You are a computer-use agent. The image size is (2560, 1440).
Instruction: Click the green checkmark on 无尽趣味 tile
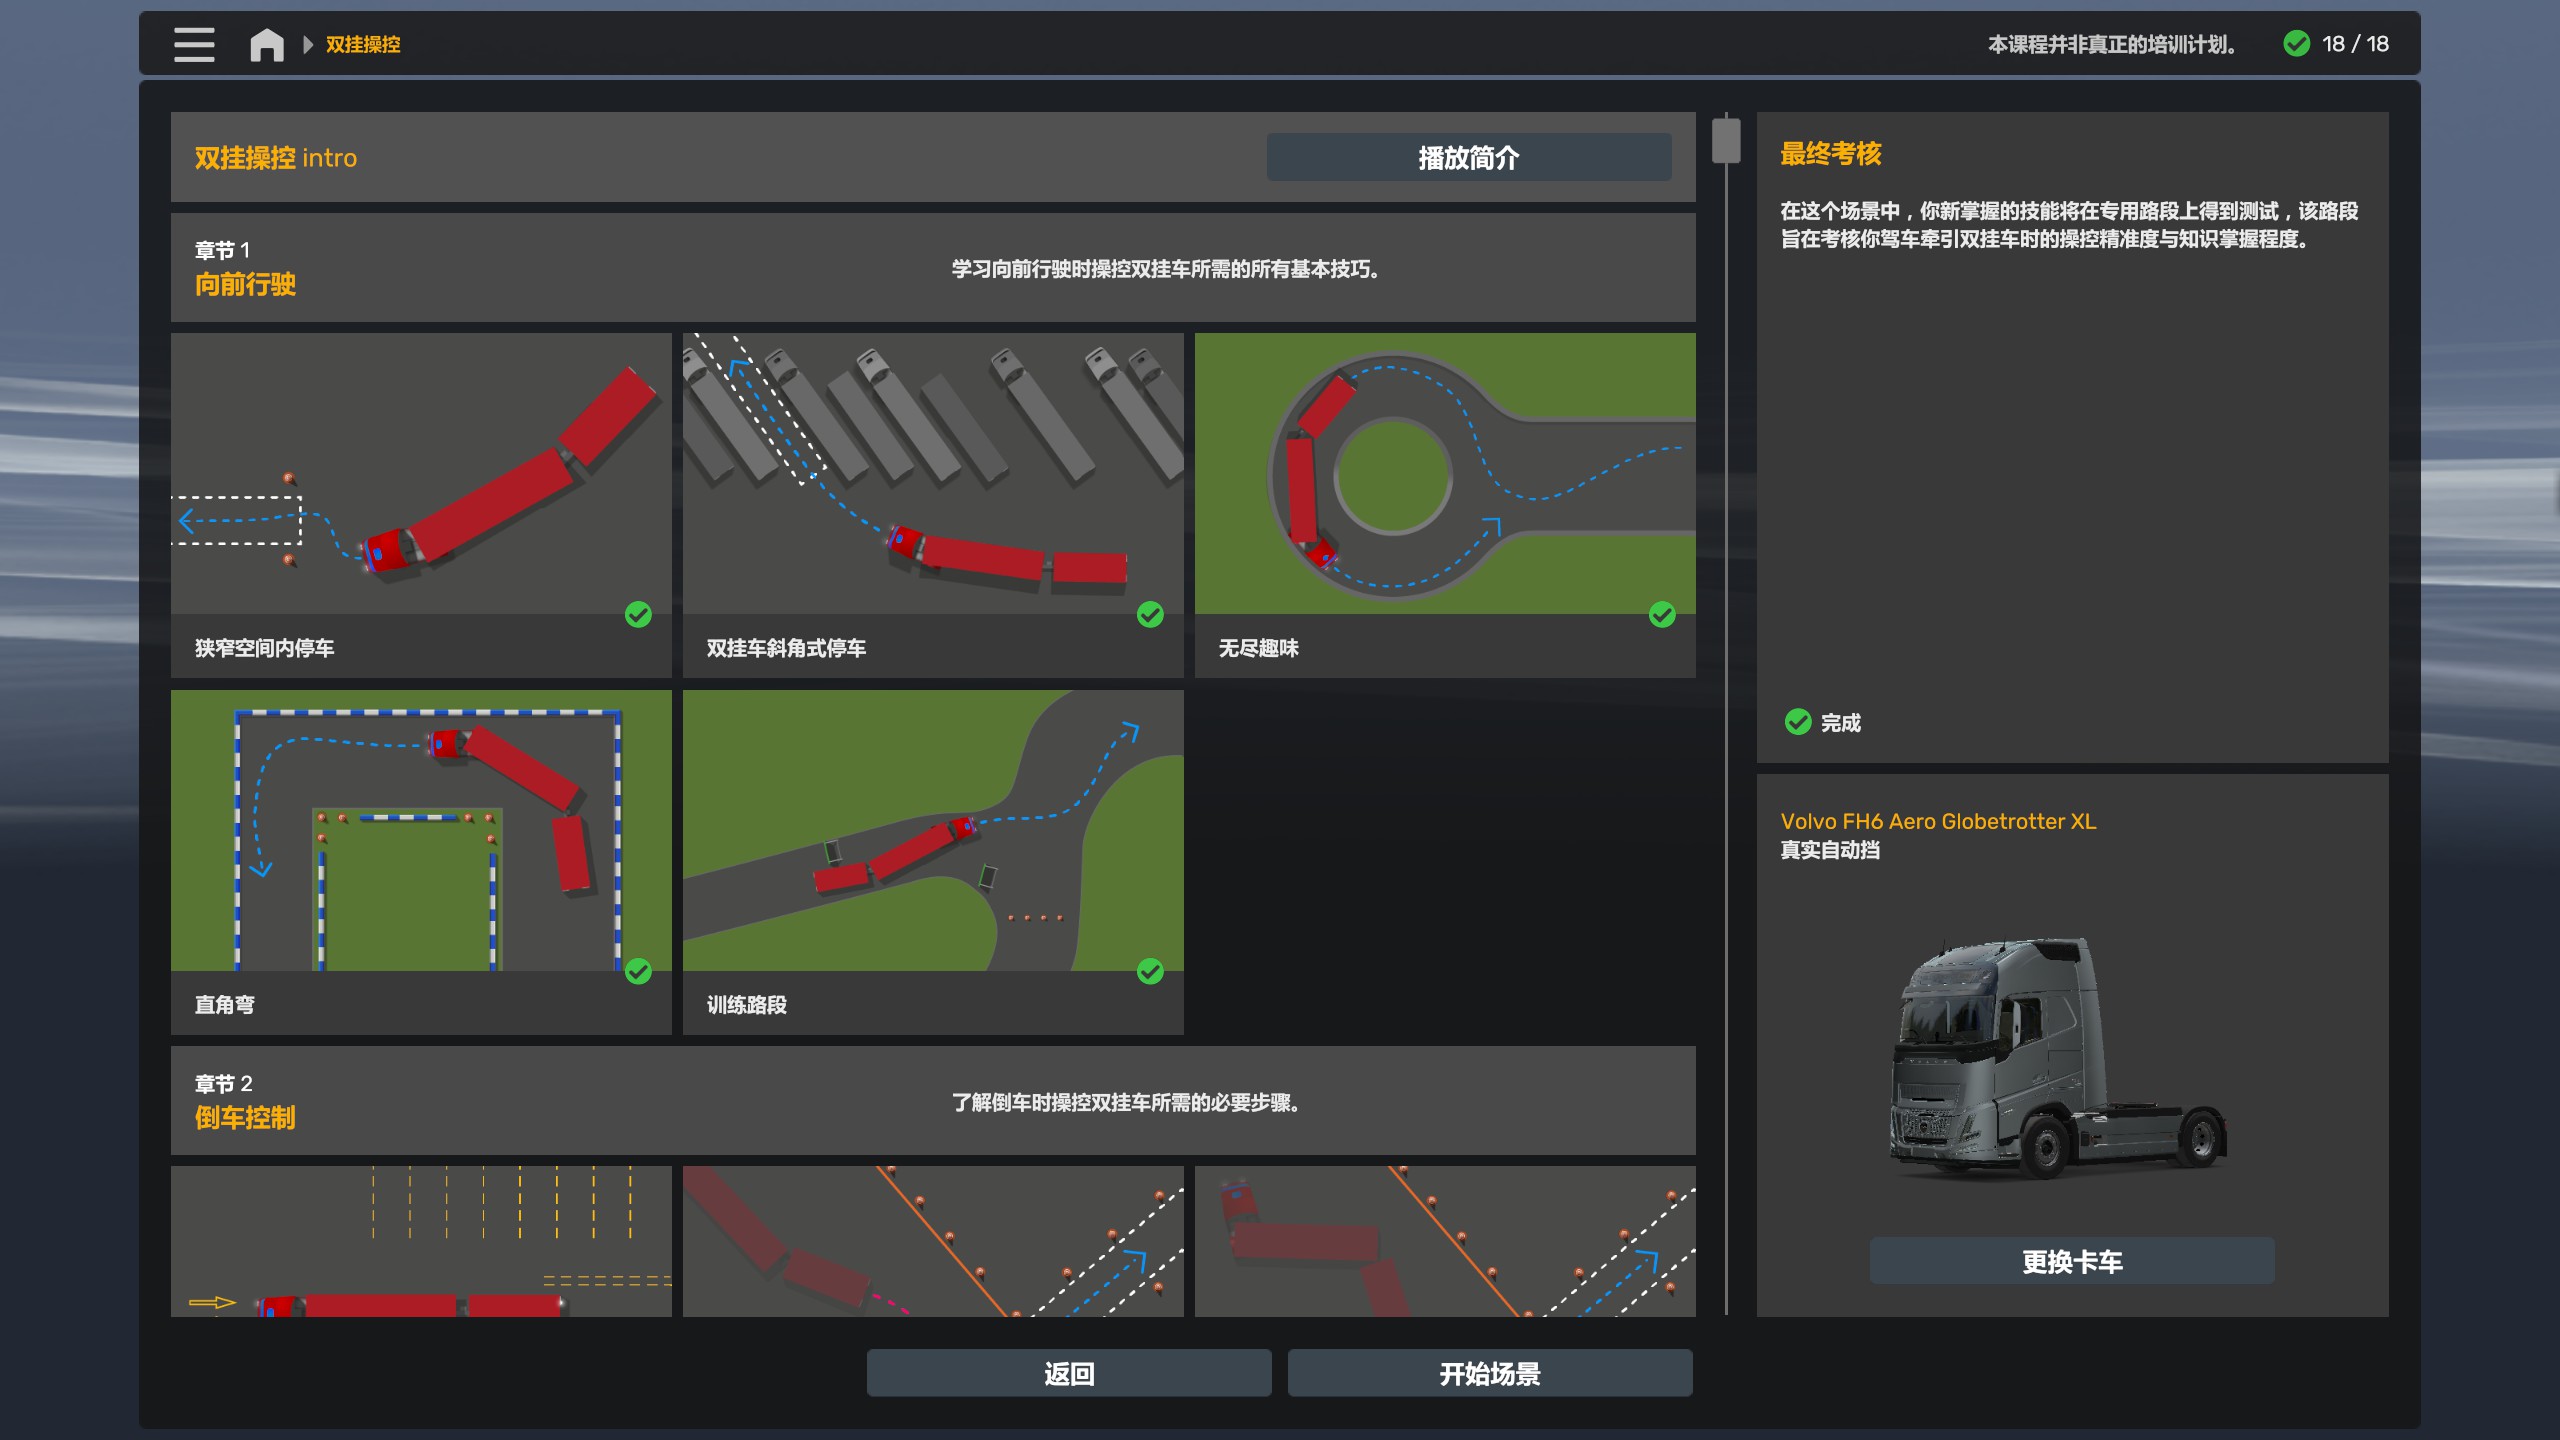coord(1662,614)
